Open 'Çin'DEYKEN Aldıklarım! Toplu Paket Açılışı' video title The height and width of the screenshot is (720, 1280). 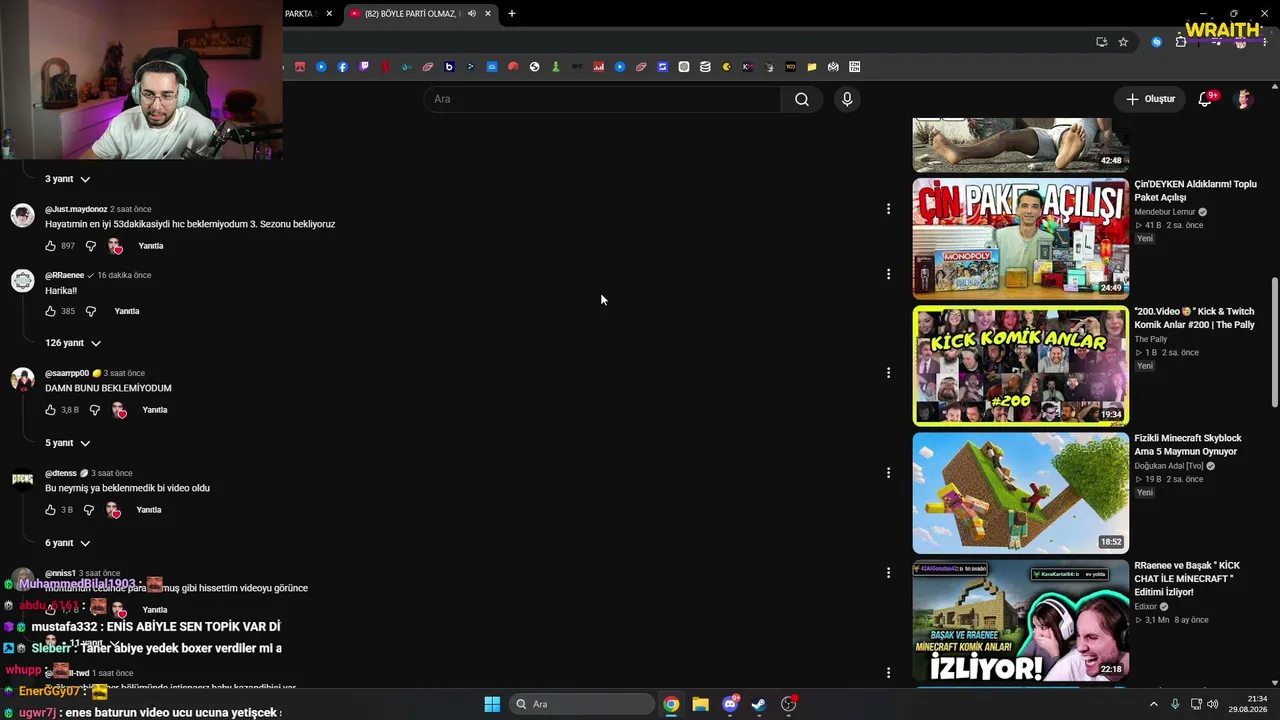click(1195, 191)
